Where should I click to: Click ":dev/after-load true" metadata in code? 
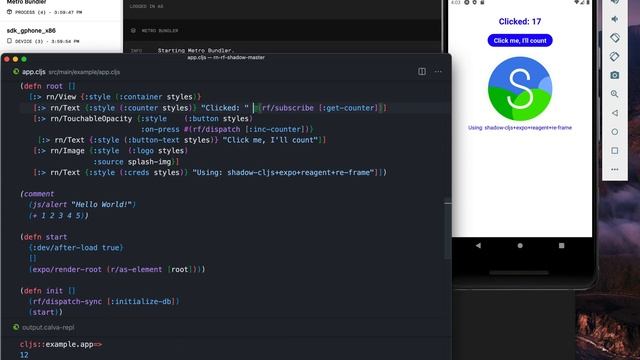pos(76,248)
